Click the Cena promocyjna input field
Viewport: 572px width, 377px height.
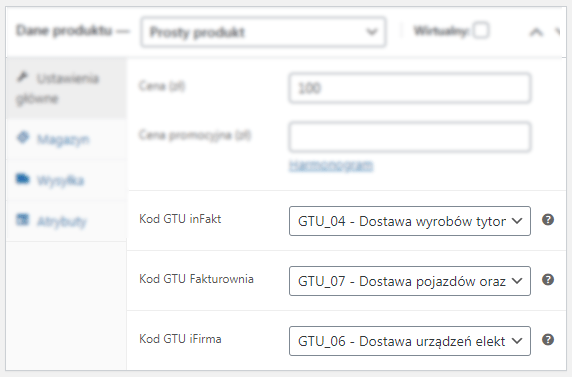[410, 137]
